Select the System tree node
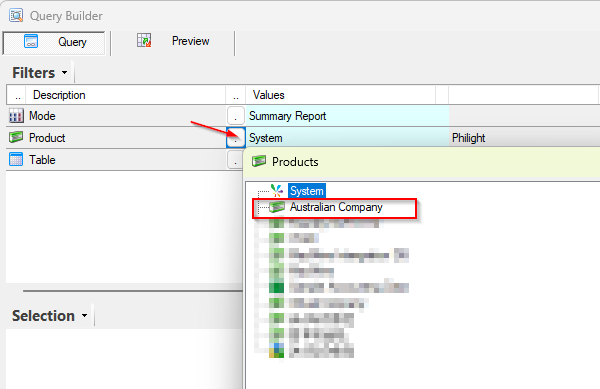Screen dimensions: 600x389 pos(307,190)
